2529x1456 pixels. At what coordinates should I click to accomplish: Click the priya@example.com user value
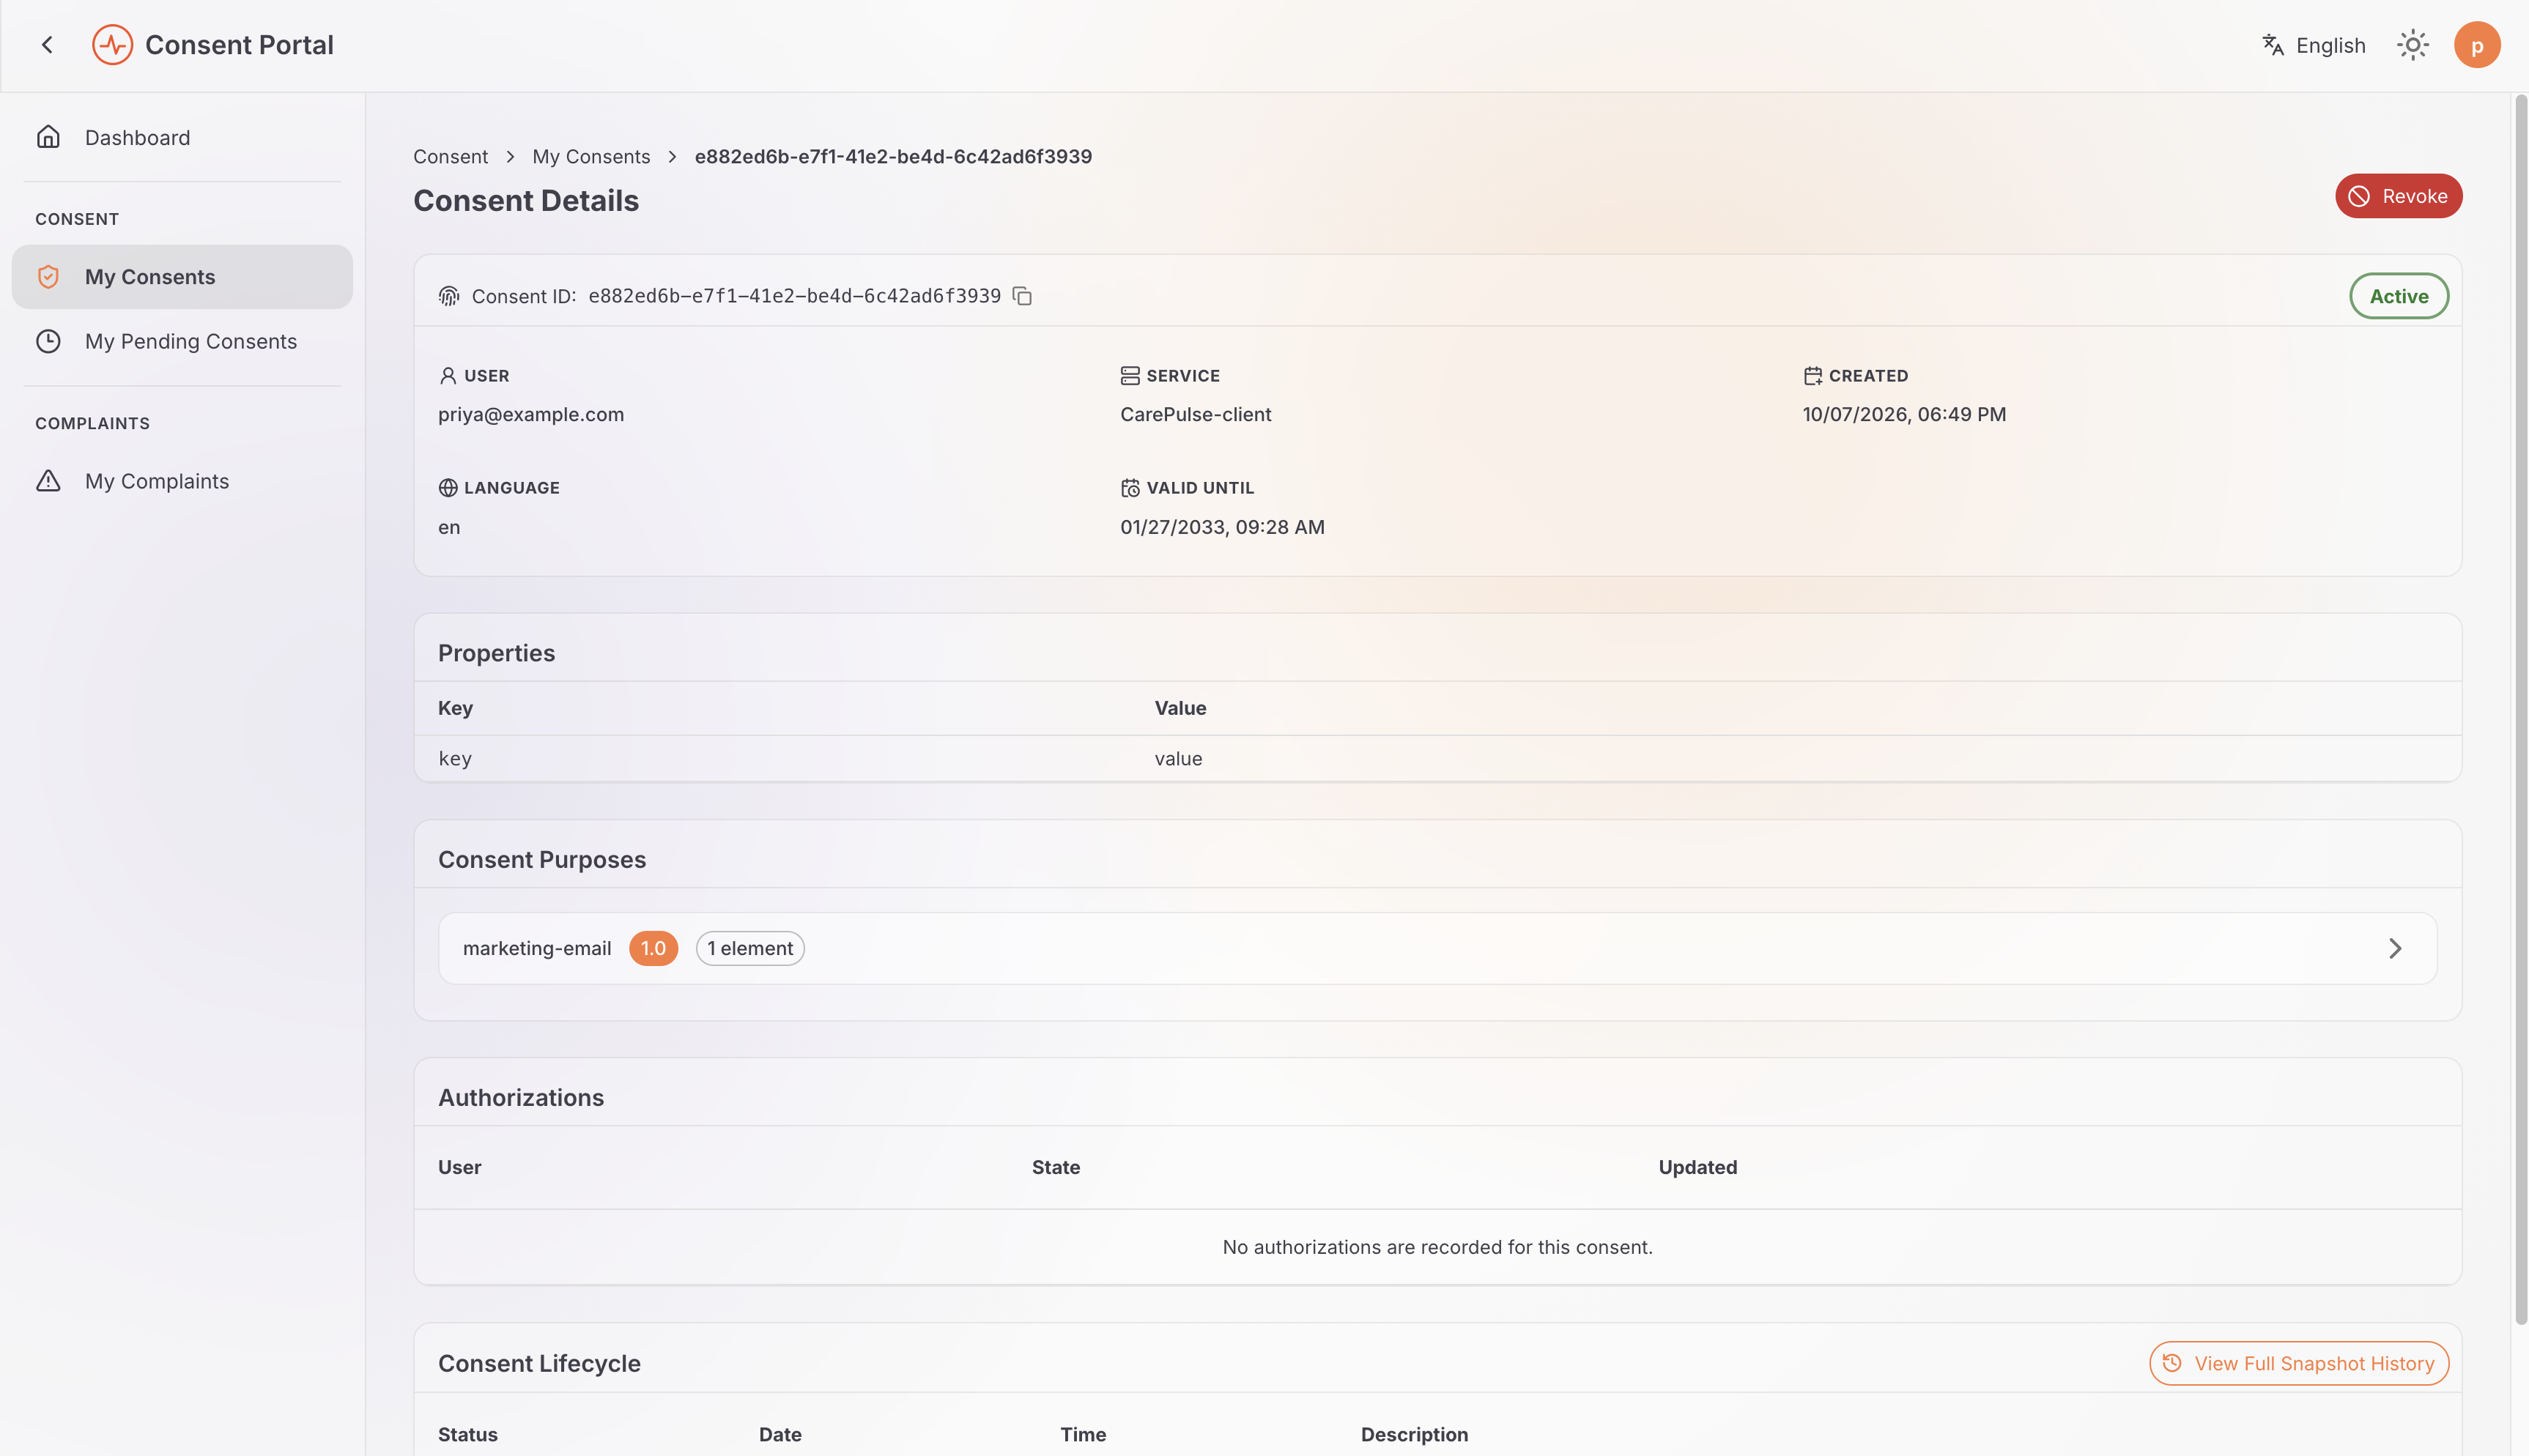pos(531,415)
